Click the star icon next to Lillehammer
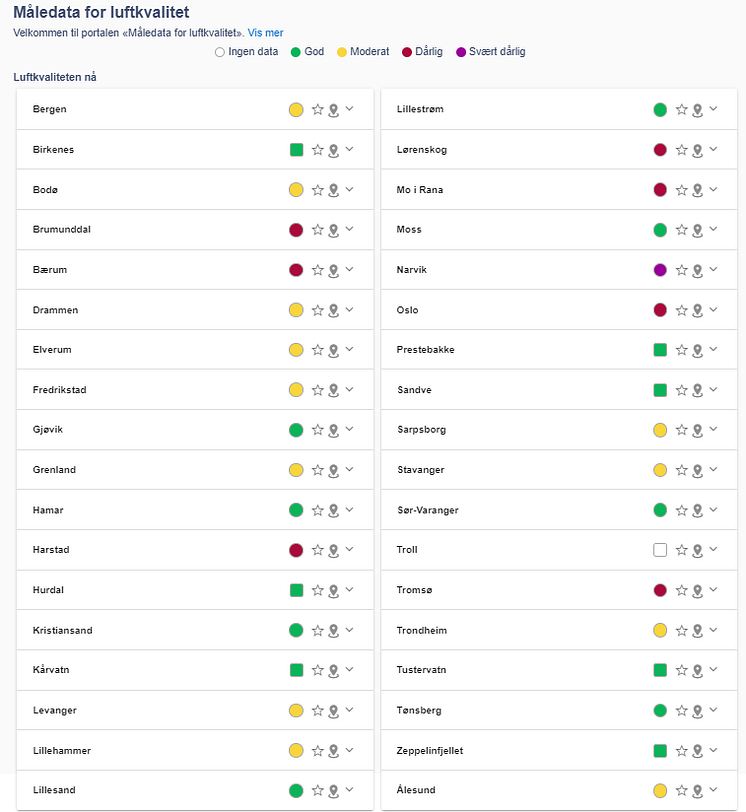Image resolution: width=746 pixels, height=812 pixels. tap(317, 750)
